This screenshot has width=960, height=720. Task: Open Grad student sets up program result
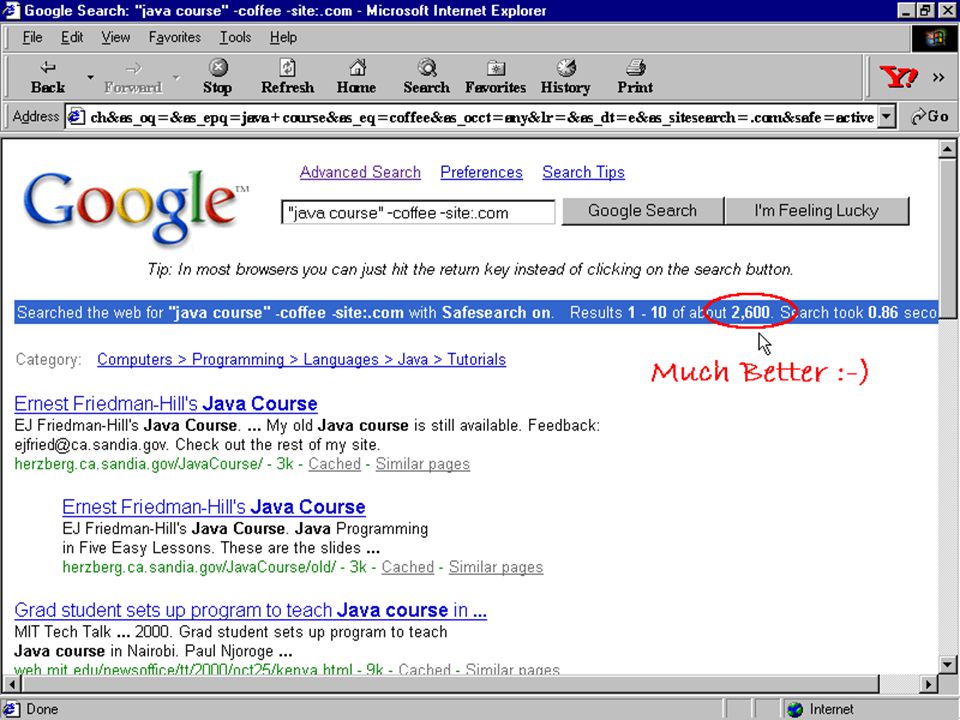[x=250, y=610]
